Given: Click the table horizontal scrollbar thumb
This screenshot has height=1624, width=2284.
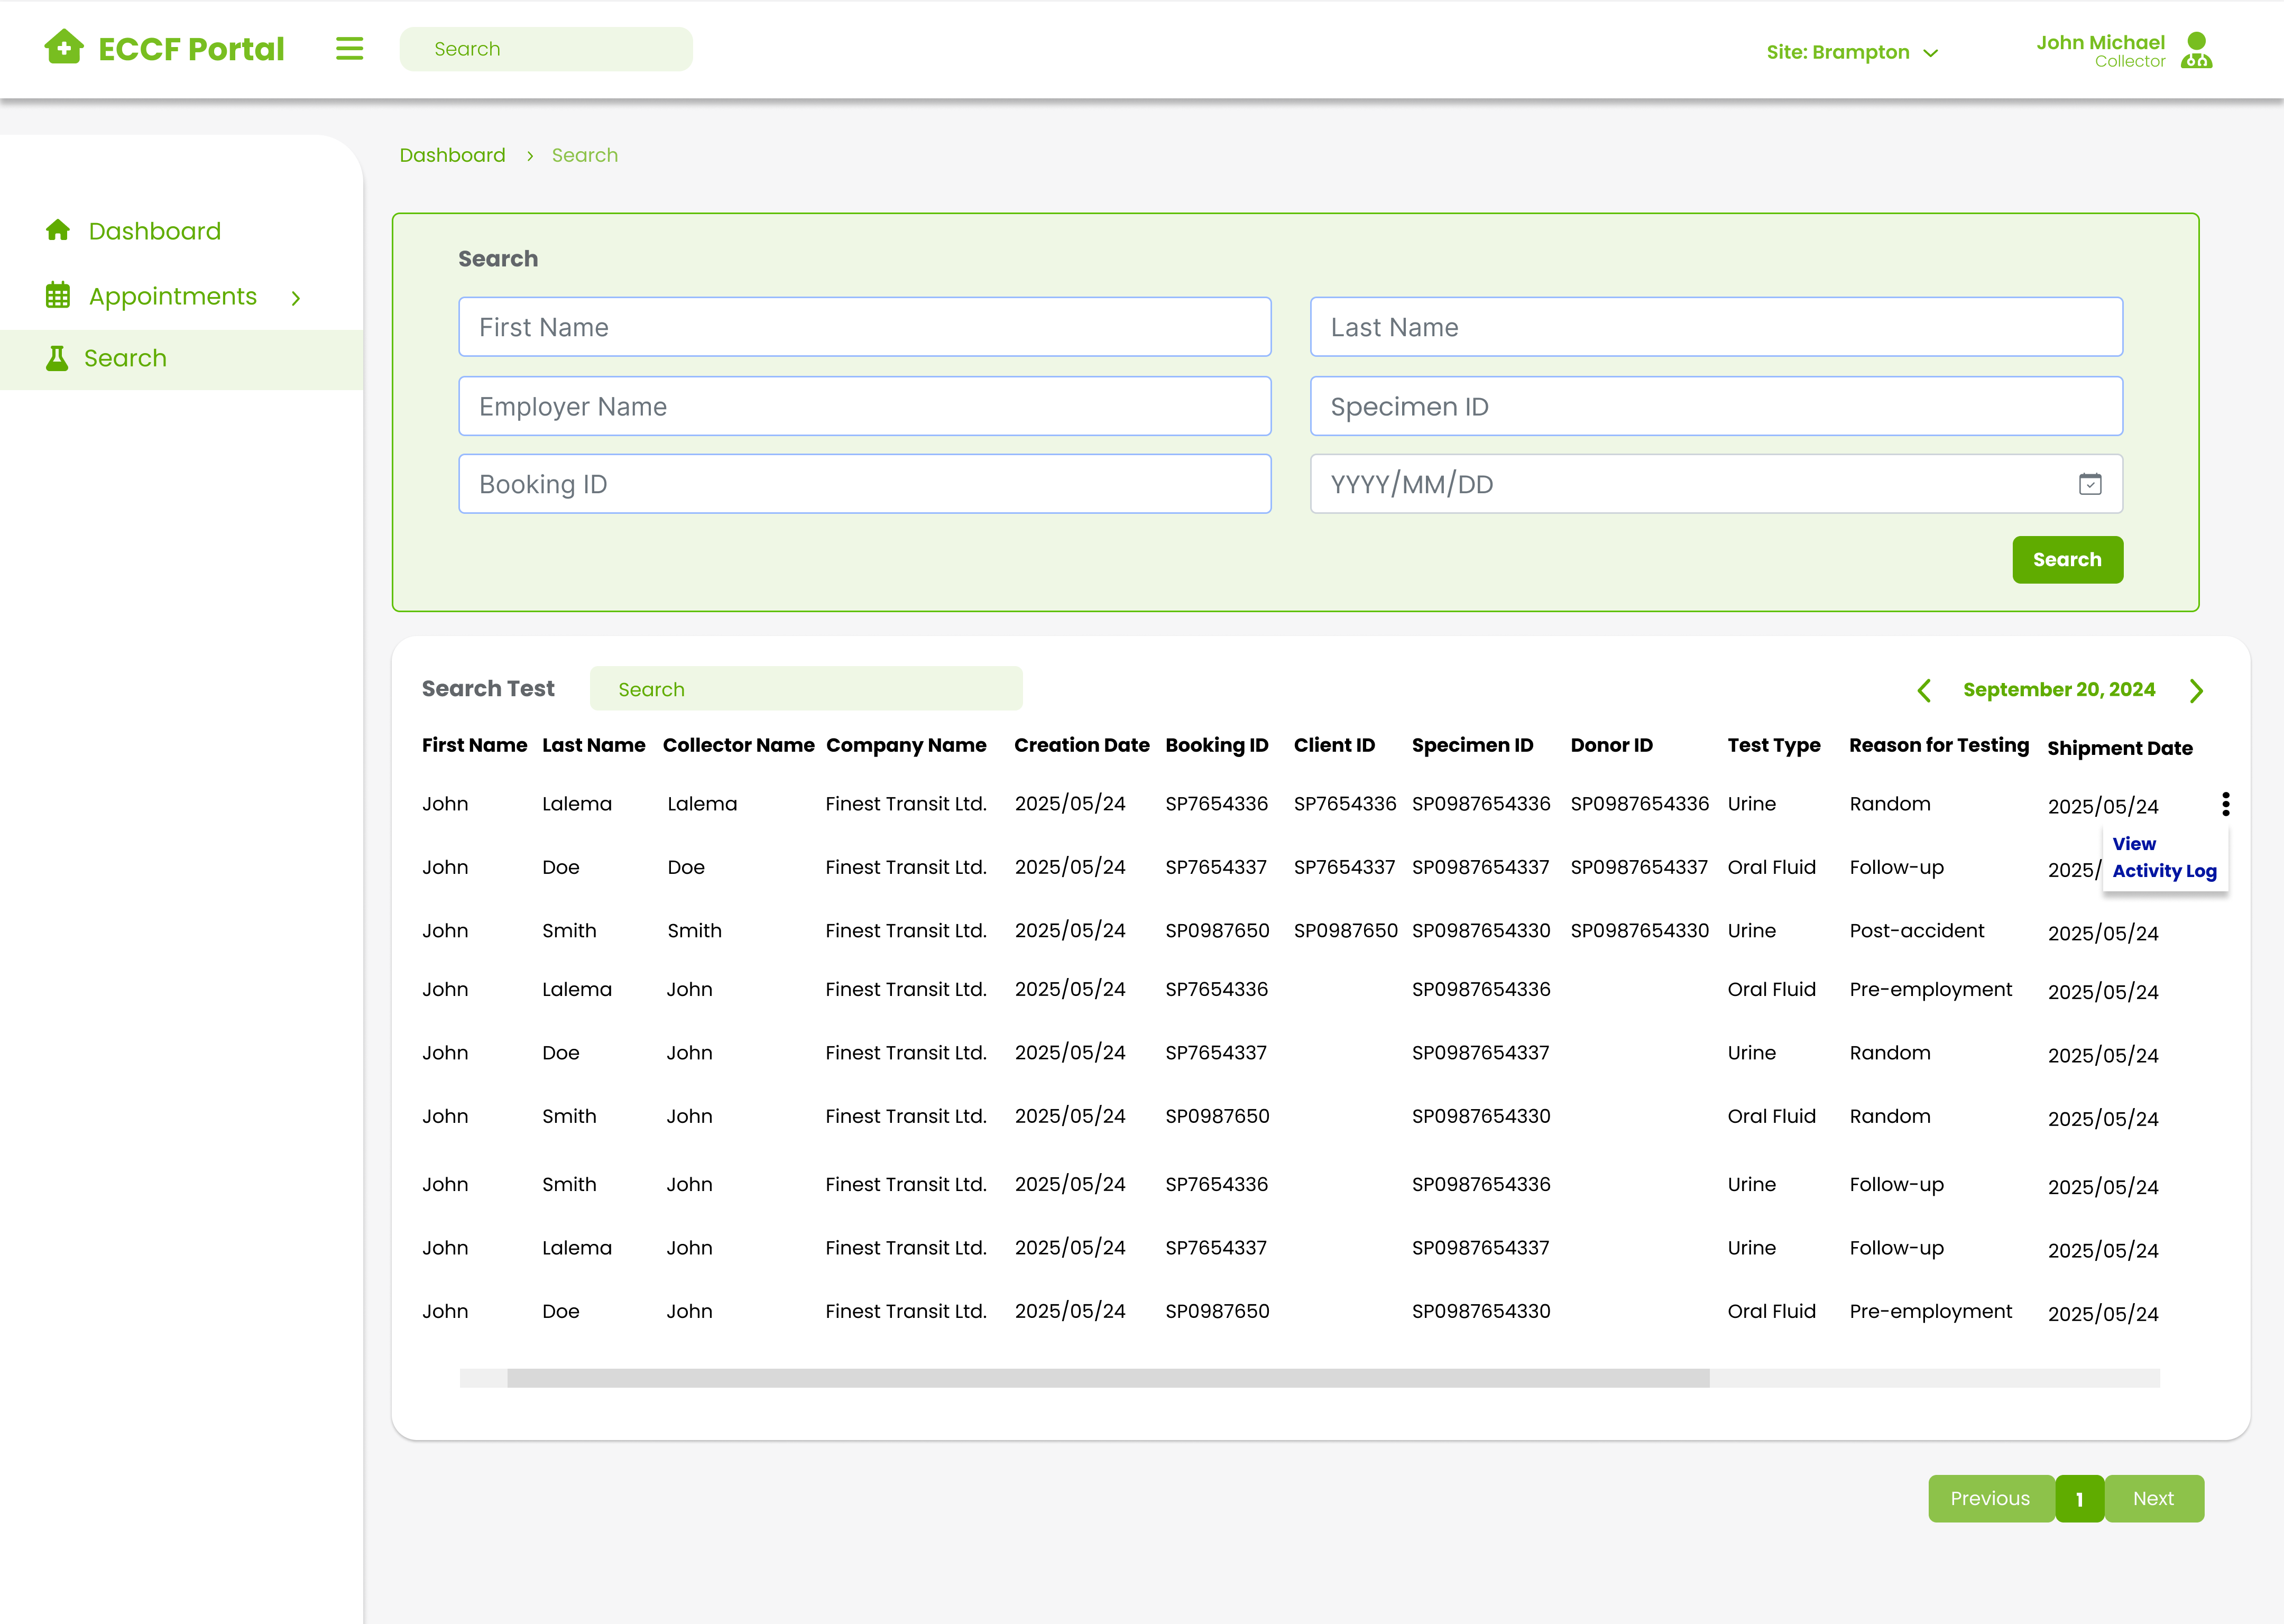Looking at the screenshot, I should click(1108, 1378).
